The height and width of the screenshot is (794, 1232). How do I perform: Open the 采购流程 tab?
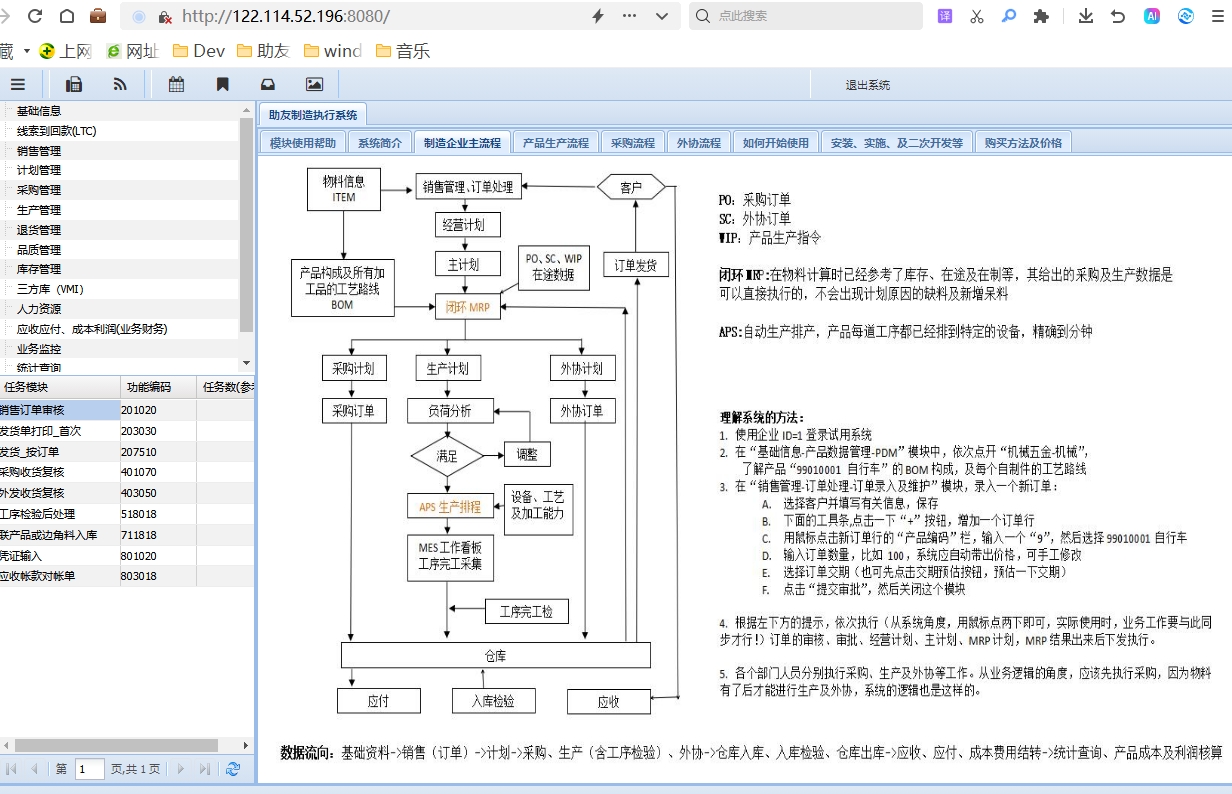pos(633,143)
